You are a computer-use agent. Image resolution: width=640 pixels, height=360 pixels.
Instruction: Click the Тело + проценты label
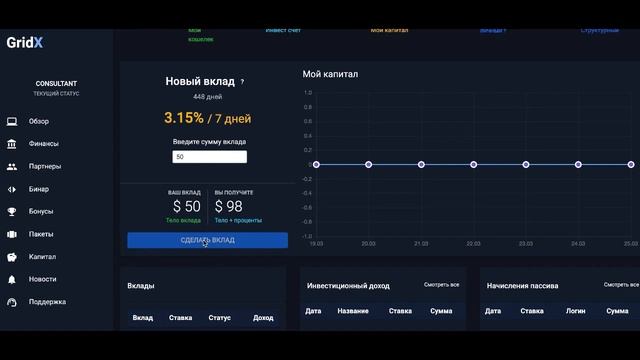(x=238, y=220)
